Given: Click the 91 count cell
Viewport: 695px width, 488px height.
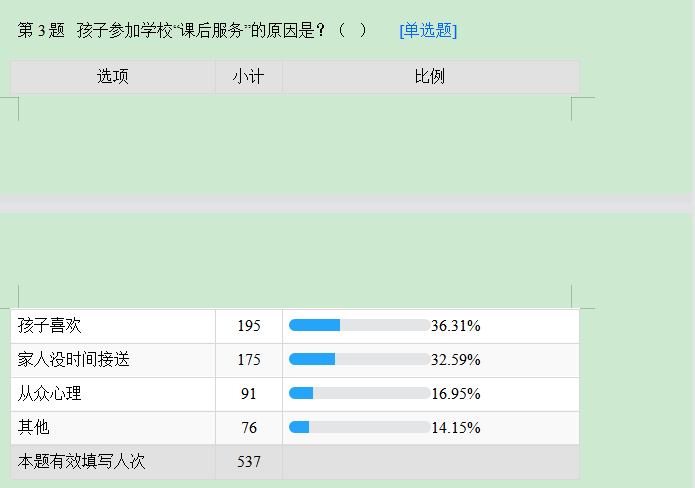Looking at the screenshot, I should click(249, 394).
